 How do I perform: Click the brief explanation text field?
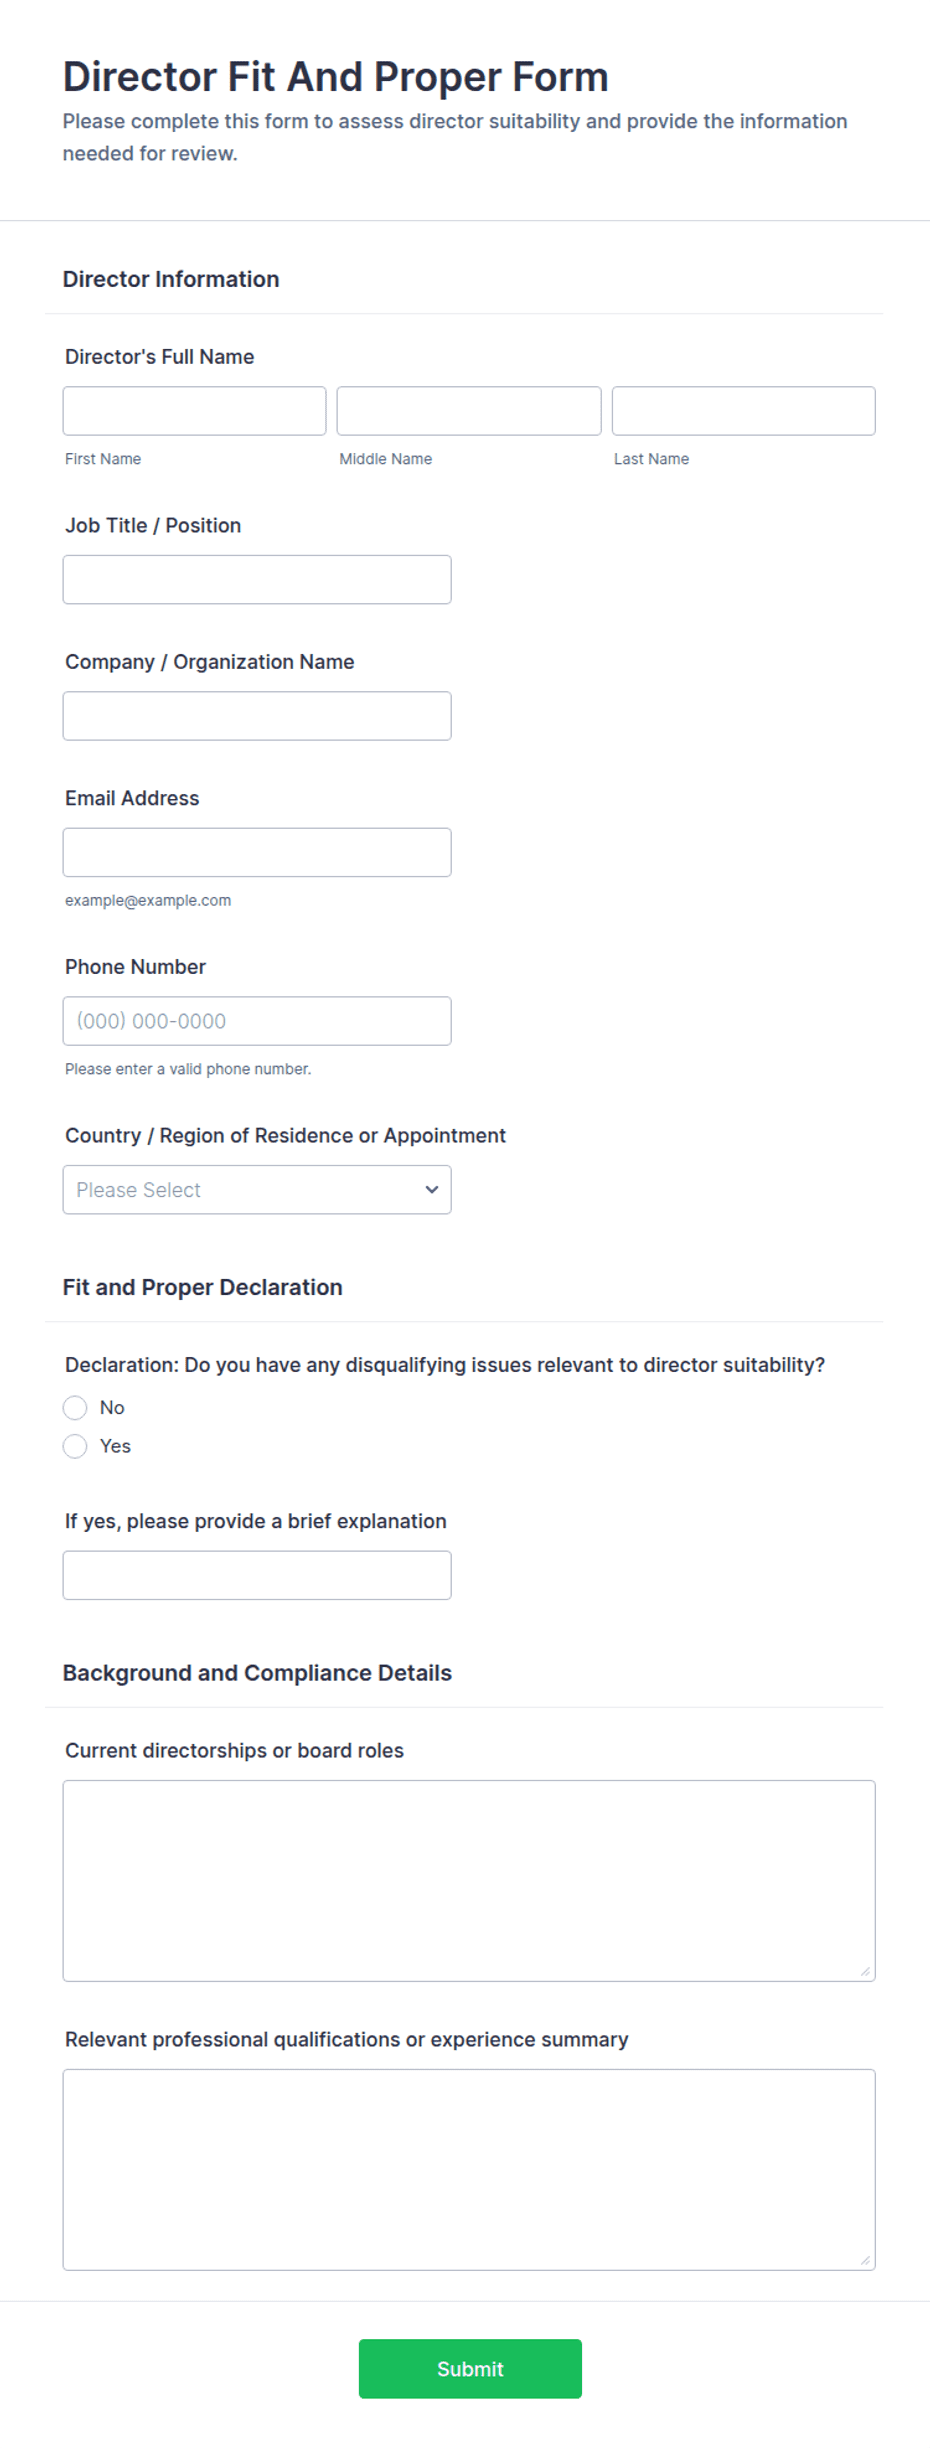click(257, 1575)
